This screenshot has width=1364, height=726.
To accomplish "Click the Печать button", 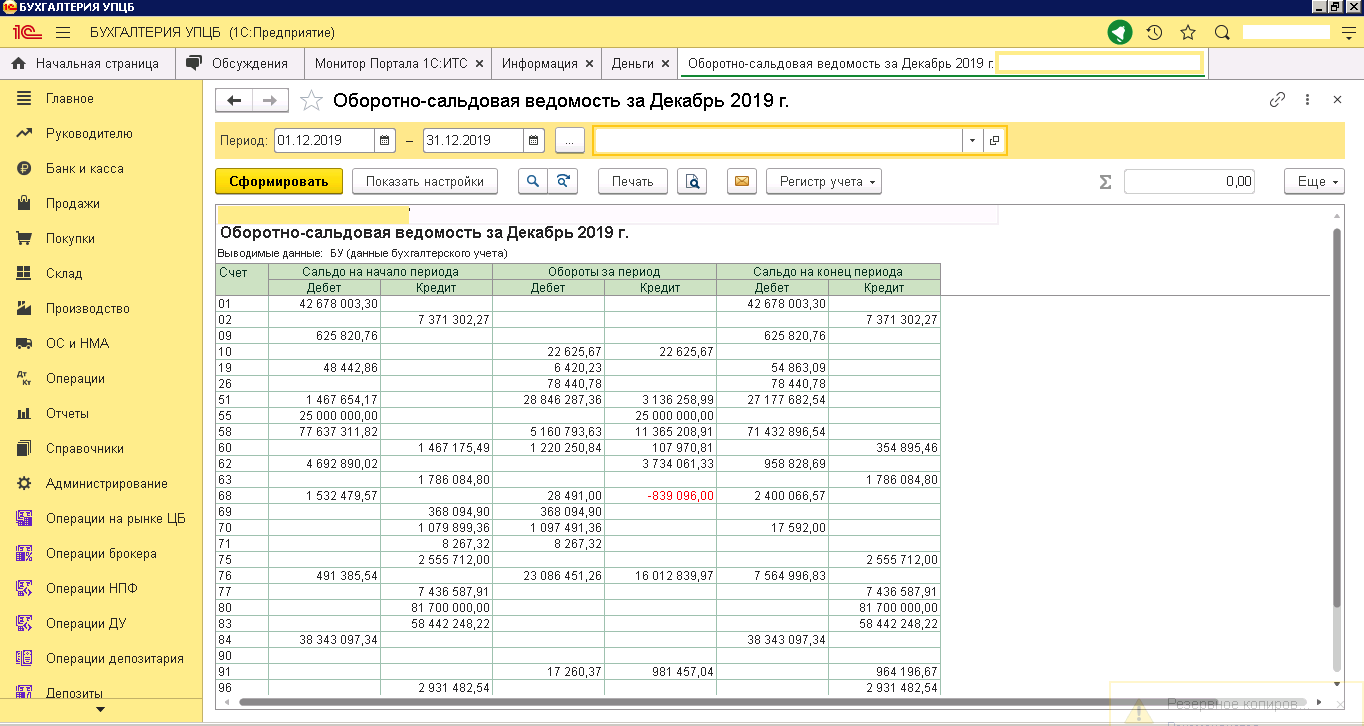I will [x=632, y=181].
